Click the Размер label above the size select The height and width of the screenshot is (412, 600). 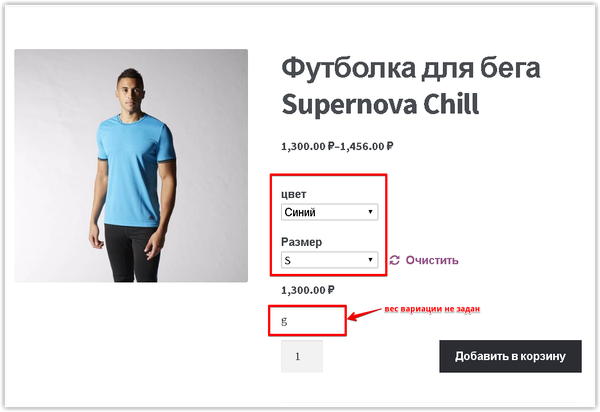coord(302,242)
